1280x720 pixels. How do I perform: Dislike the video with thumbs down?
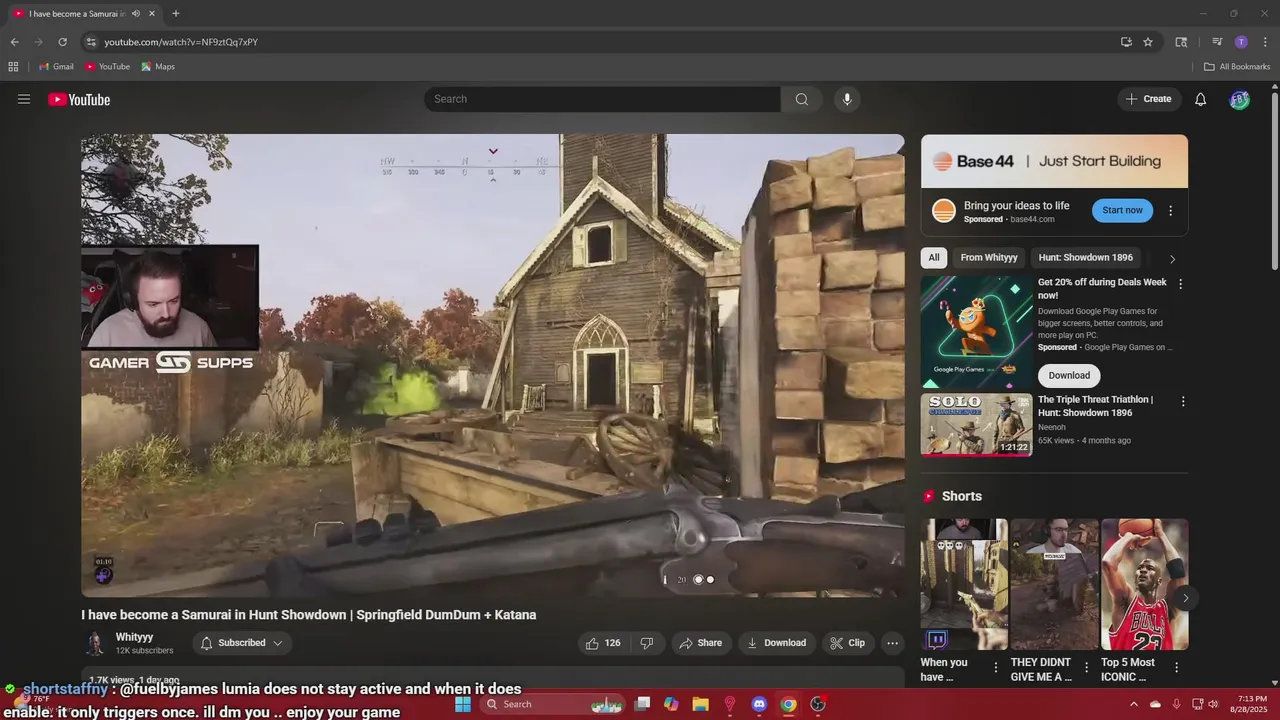click(x=647, y=643)
